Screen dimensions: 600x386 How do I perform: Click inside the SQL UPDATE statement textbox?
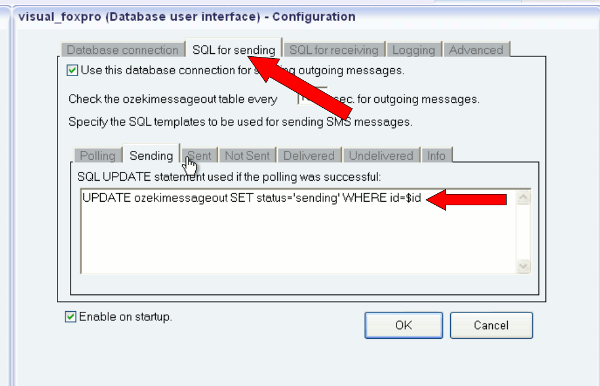click(298, 231)
